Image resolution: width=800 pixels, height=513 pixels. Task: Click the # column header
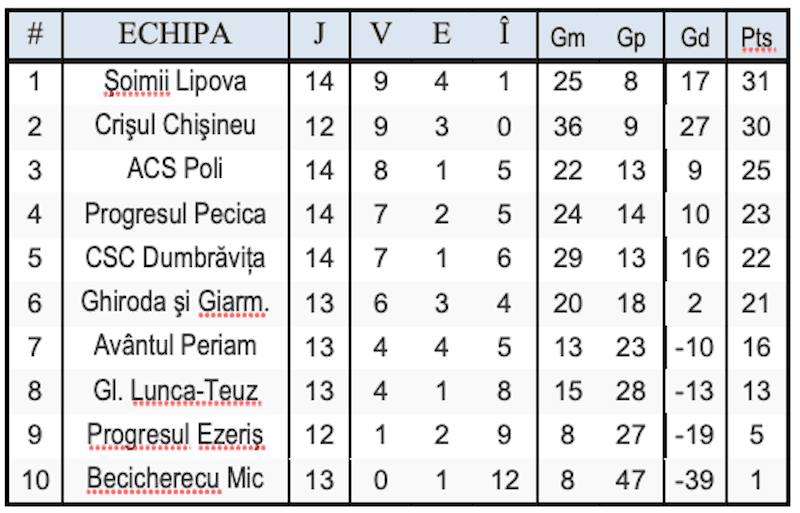click(35, 34)
